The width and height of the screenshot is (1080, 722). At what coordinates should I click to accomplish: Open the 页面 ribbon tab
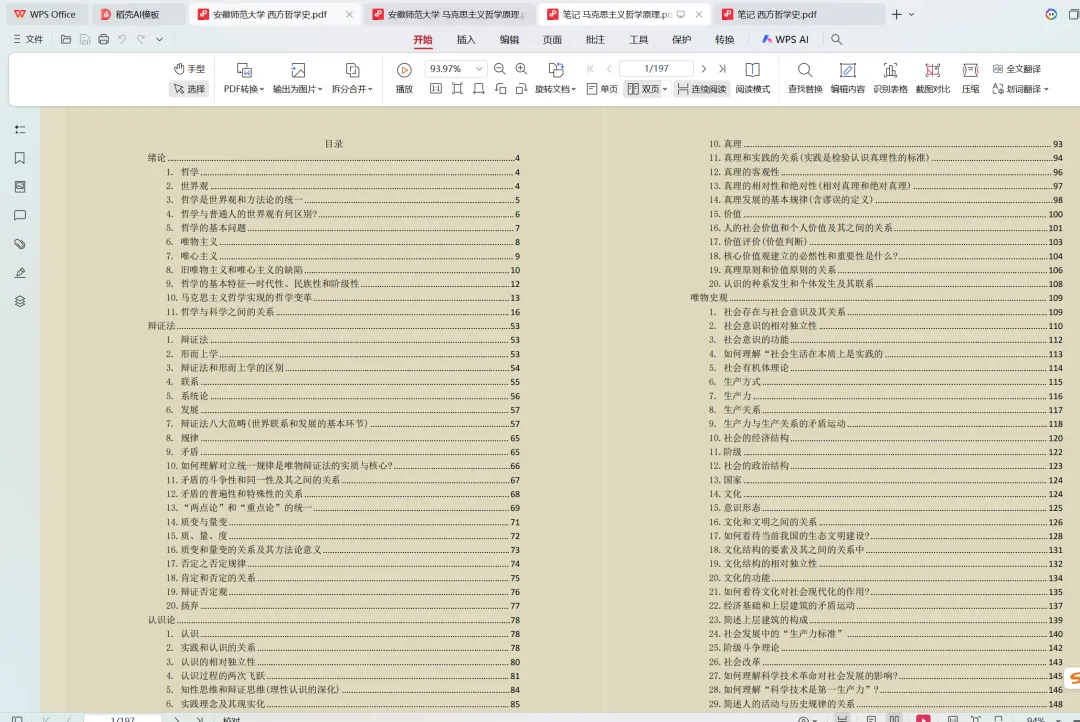tap(552, 40)
